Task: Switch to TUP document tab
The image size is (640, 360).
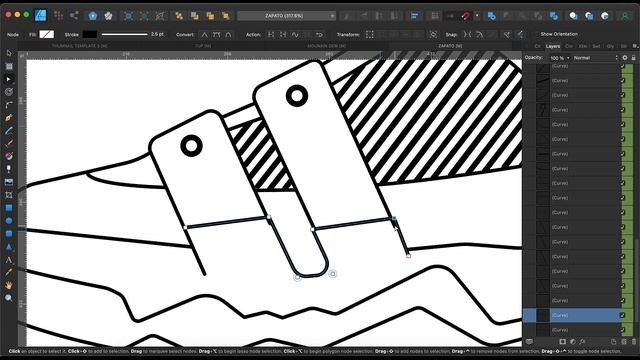Action: coord(203,46)
